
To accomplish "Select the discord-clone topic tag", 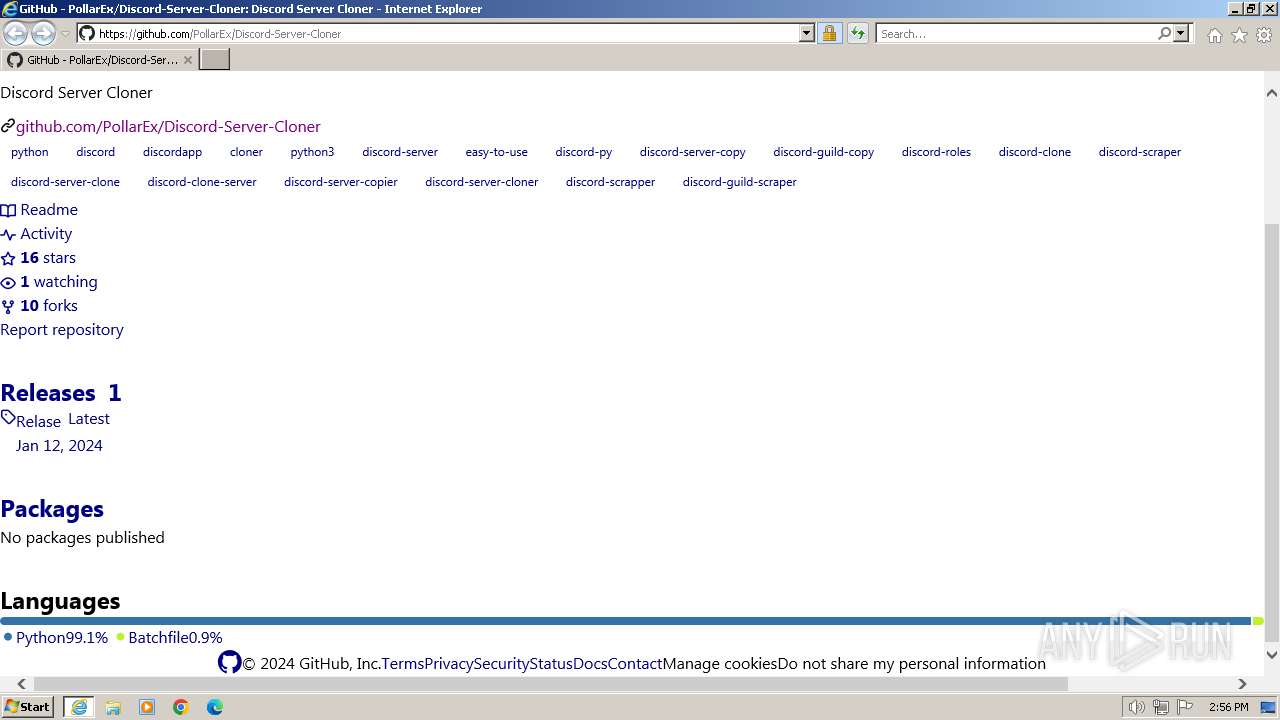I will [1034, 152].
